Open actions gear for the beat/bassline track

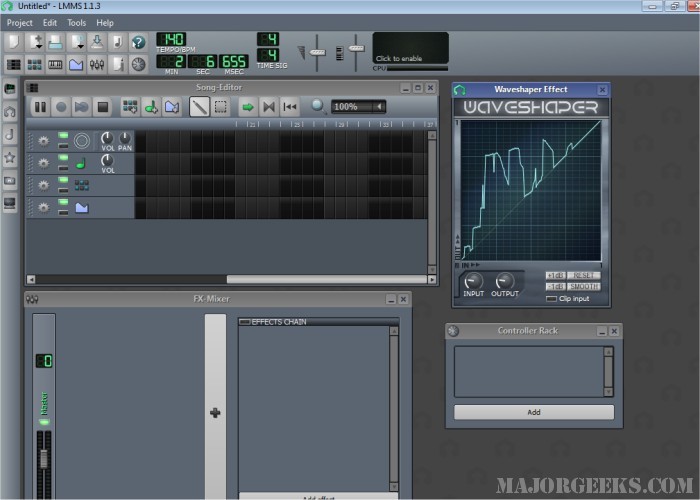(x=43, y=185)
